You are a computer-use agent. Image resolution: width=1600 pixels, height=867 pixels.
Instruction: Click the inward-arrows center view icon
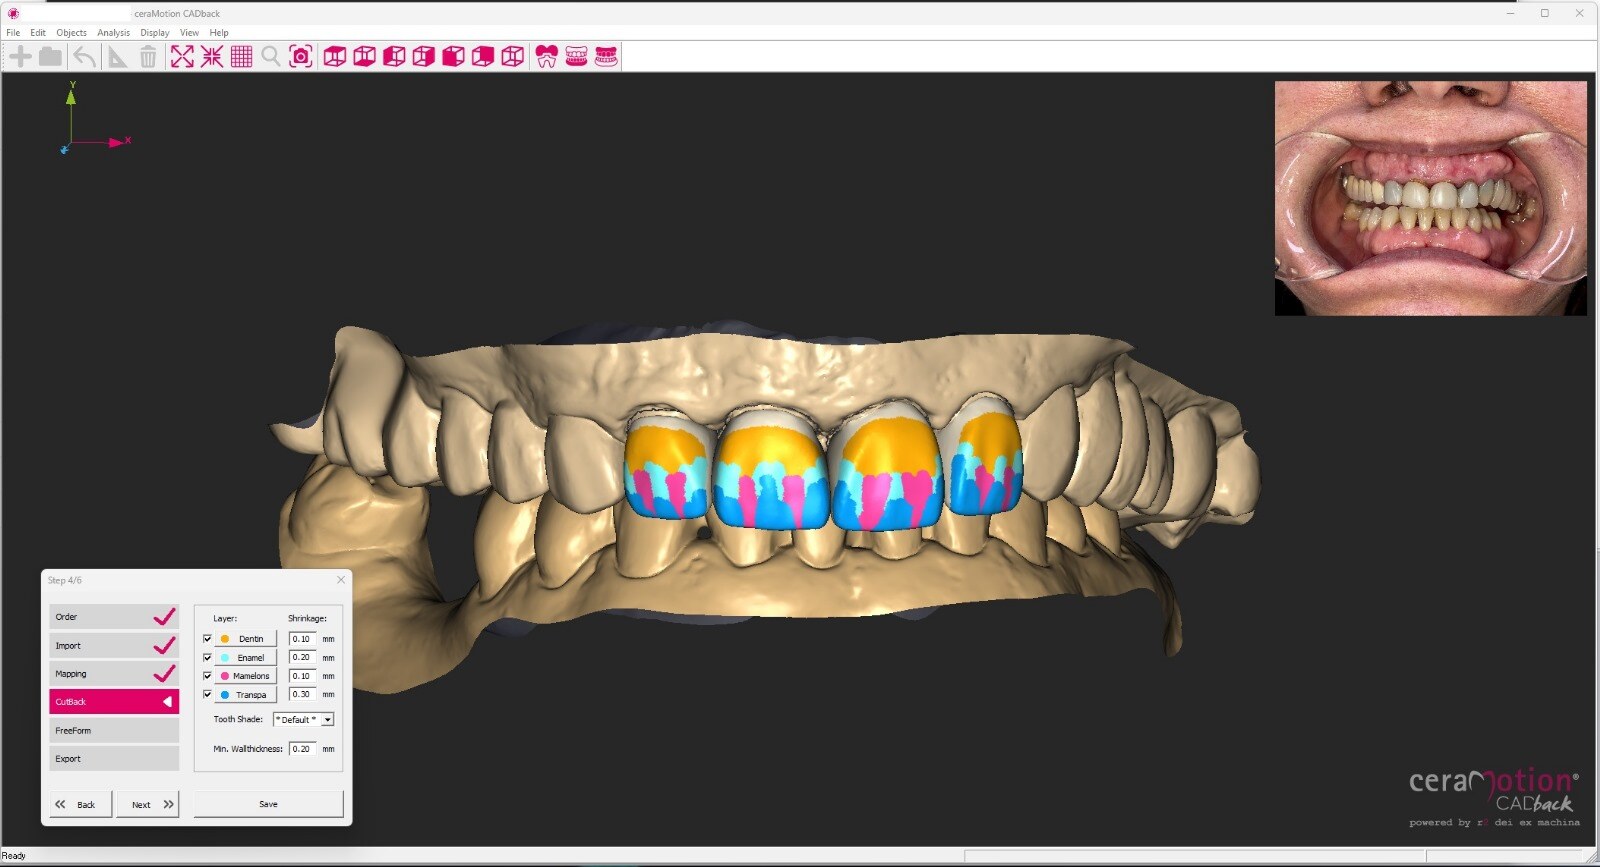[x=212, y=57]
